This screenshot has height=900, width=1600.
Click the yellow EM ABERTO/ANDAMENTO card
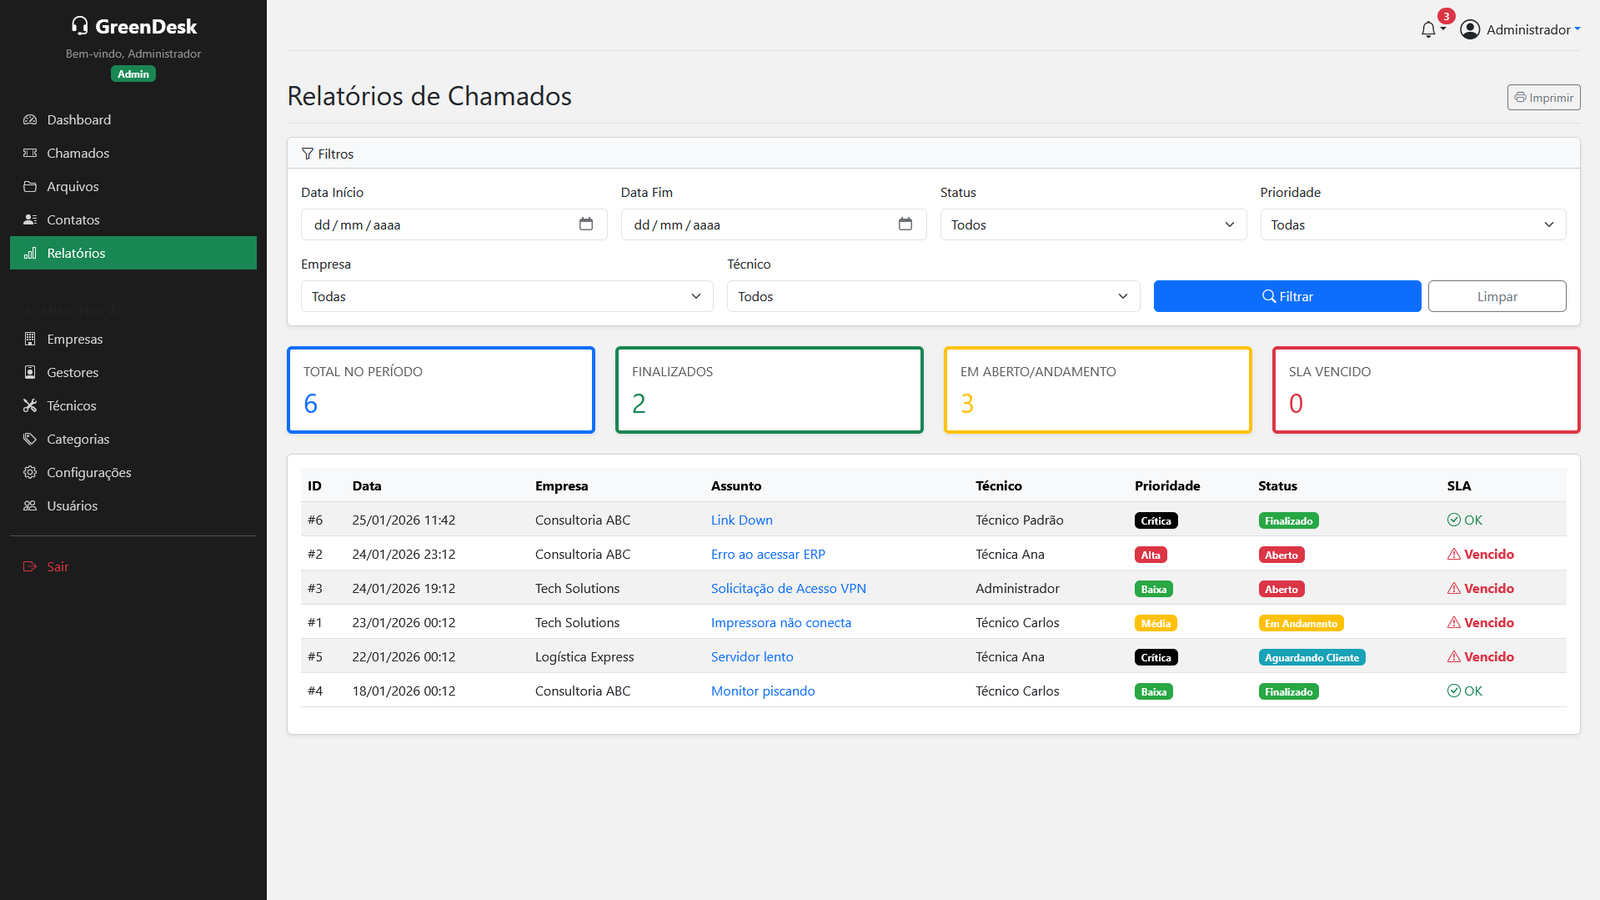point(1097,389)
